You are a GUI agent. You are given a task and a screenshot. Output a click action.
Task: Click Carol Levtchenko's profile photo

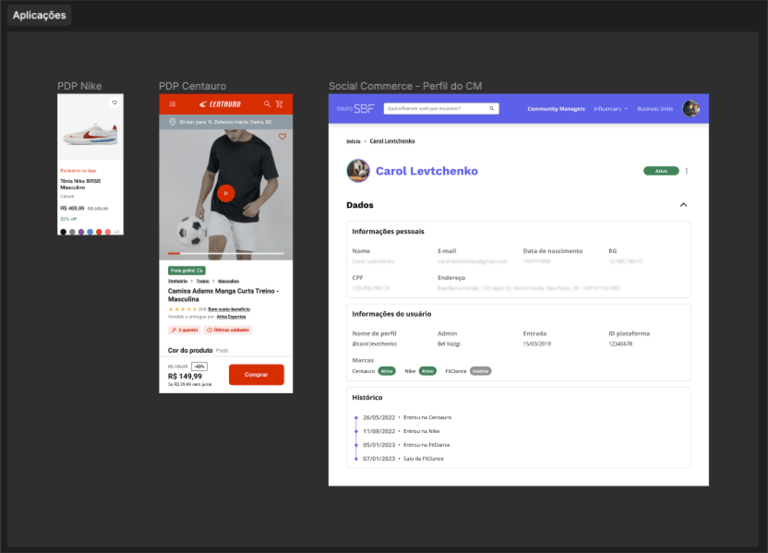tap(358, 170)
